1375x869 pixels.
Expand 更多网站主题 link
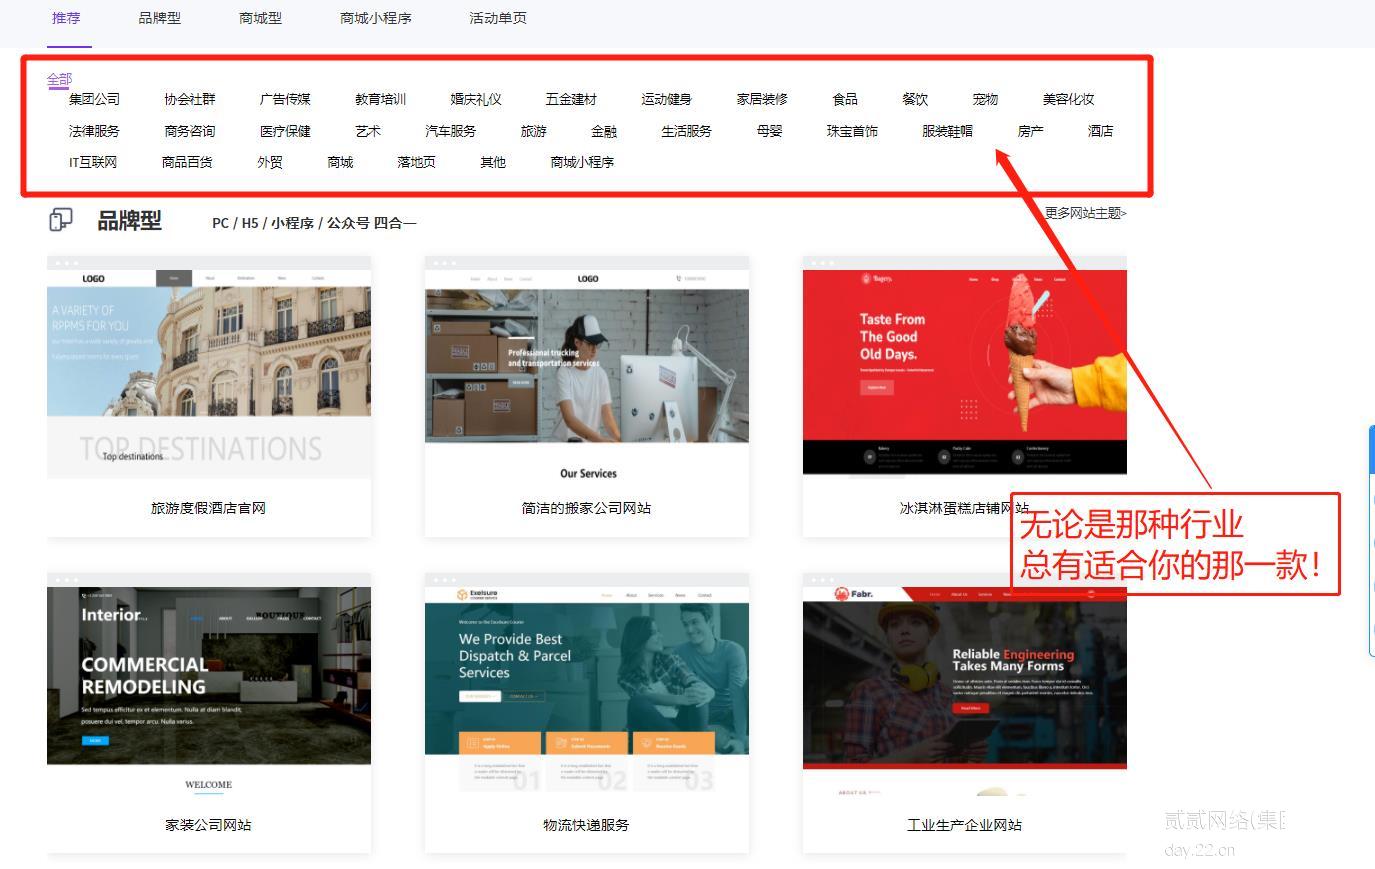pos(1085,213)
